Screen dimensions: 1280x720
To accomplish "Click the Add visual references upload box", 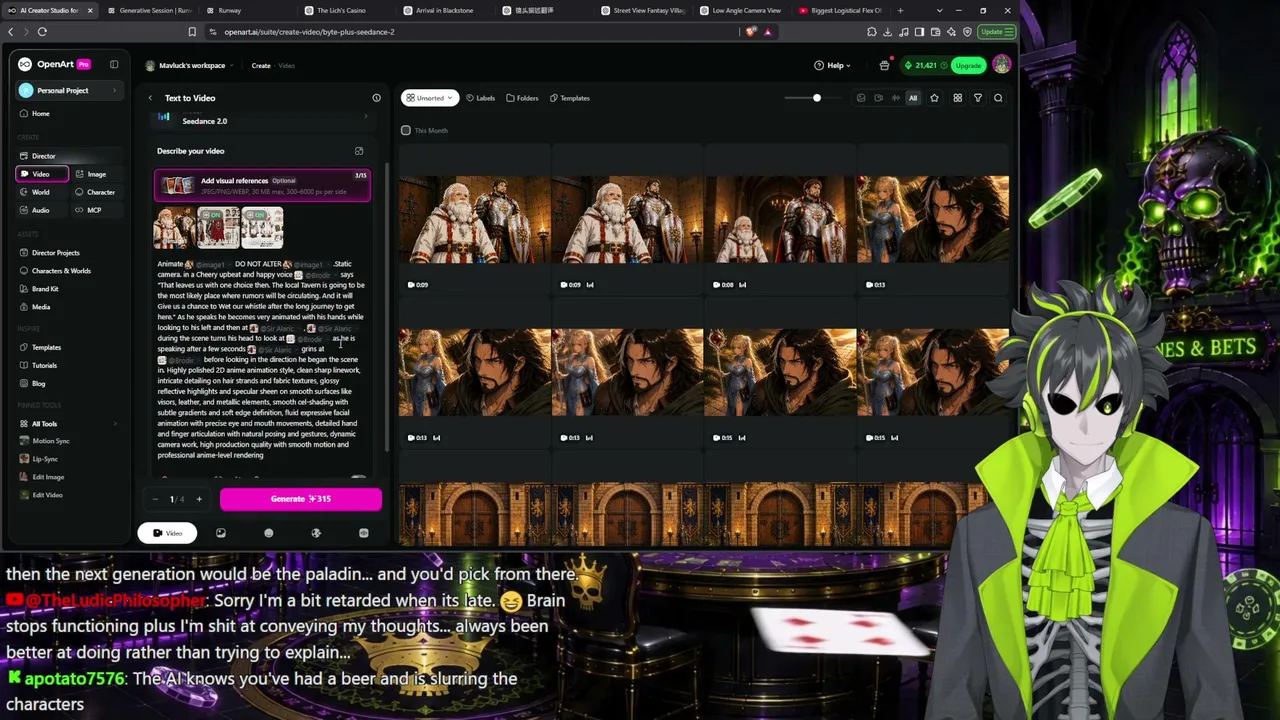I will coord(262,185).
